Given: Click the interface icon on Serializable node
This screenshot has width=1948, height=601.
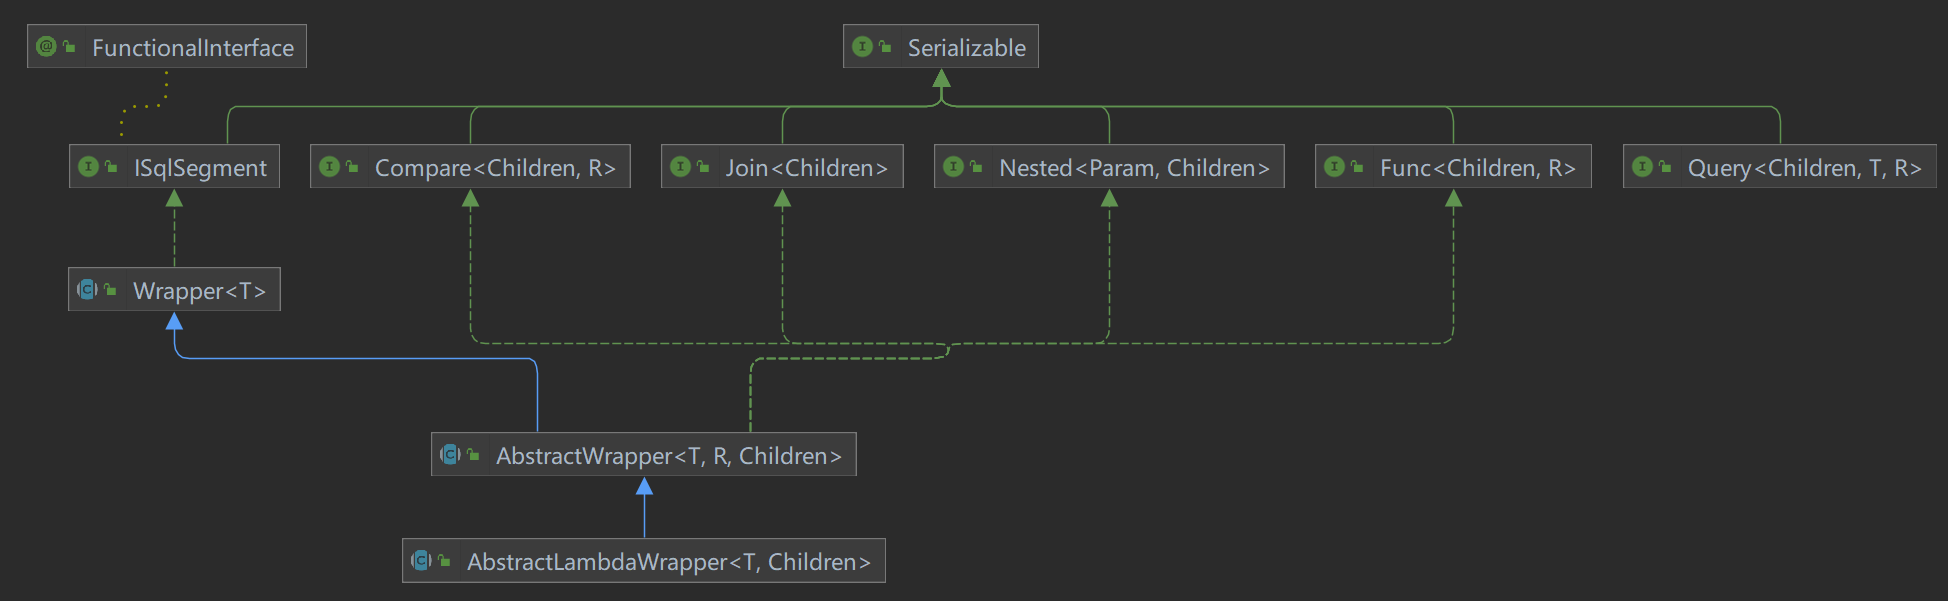Looking at the screenshot, I should pyautogui.click(x=862, y=47).
